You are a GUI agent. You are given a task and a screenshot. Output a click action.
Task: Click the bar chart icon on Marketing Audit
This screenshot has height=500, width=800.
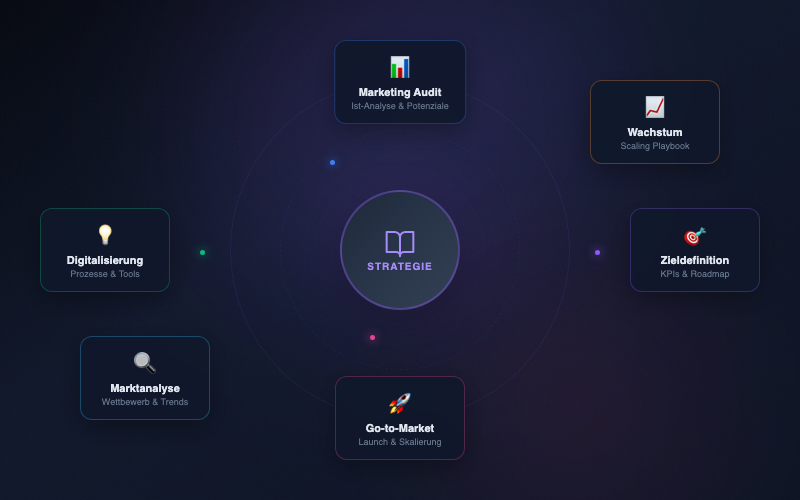coord(400,67)
